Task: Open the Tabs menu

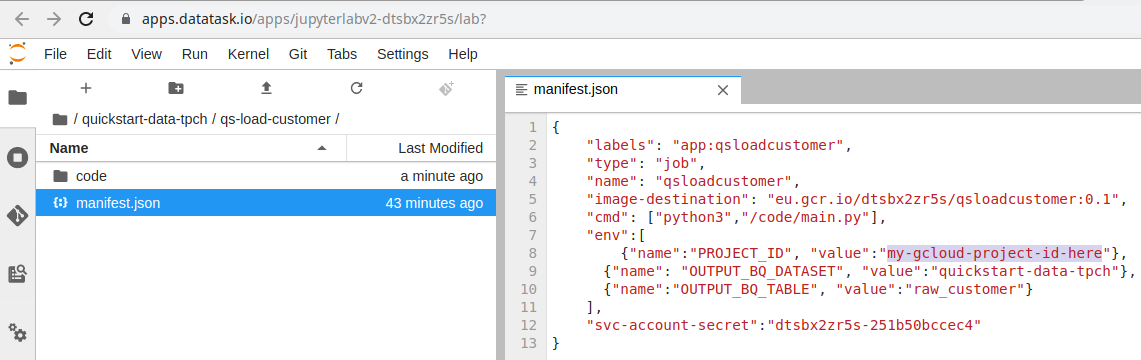Action: [342, 54]
